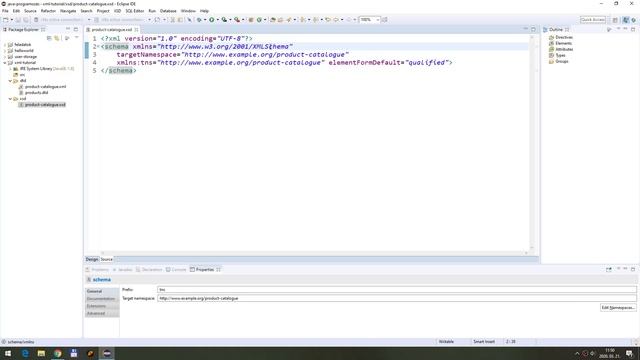This screenshot has width=640, height=360.
Task: Select General section in Properties
Action: click(102, 291)
